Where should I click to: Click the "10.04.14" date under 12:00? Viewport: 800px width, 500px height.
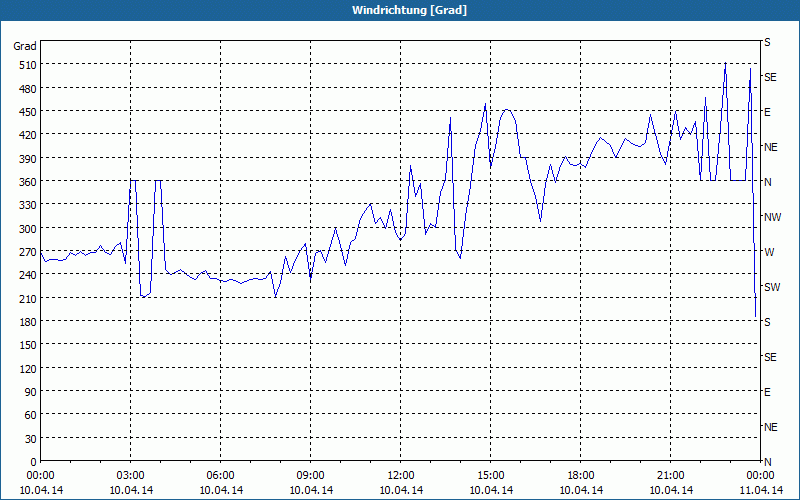point(401,490)
